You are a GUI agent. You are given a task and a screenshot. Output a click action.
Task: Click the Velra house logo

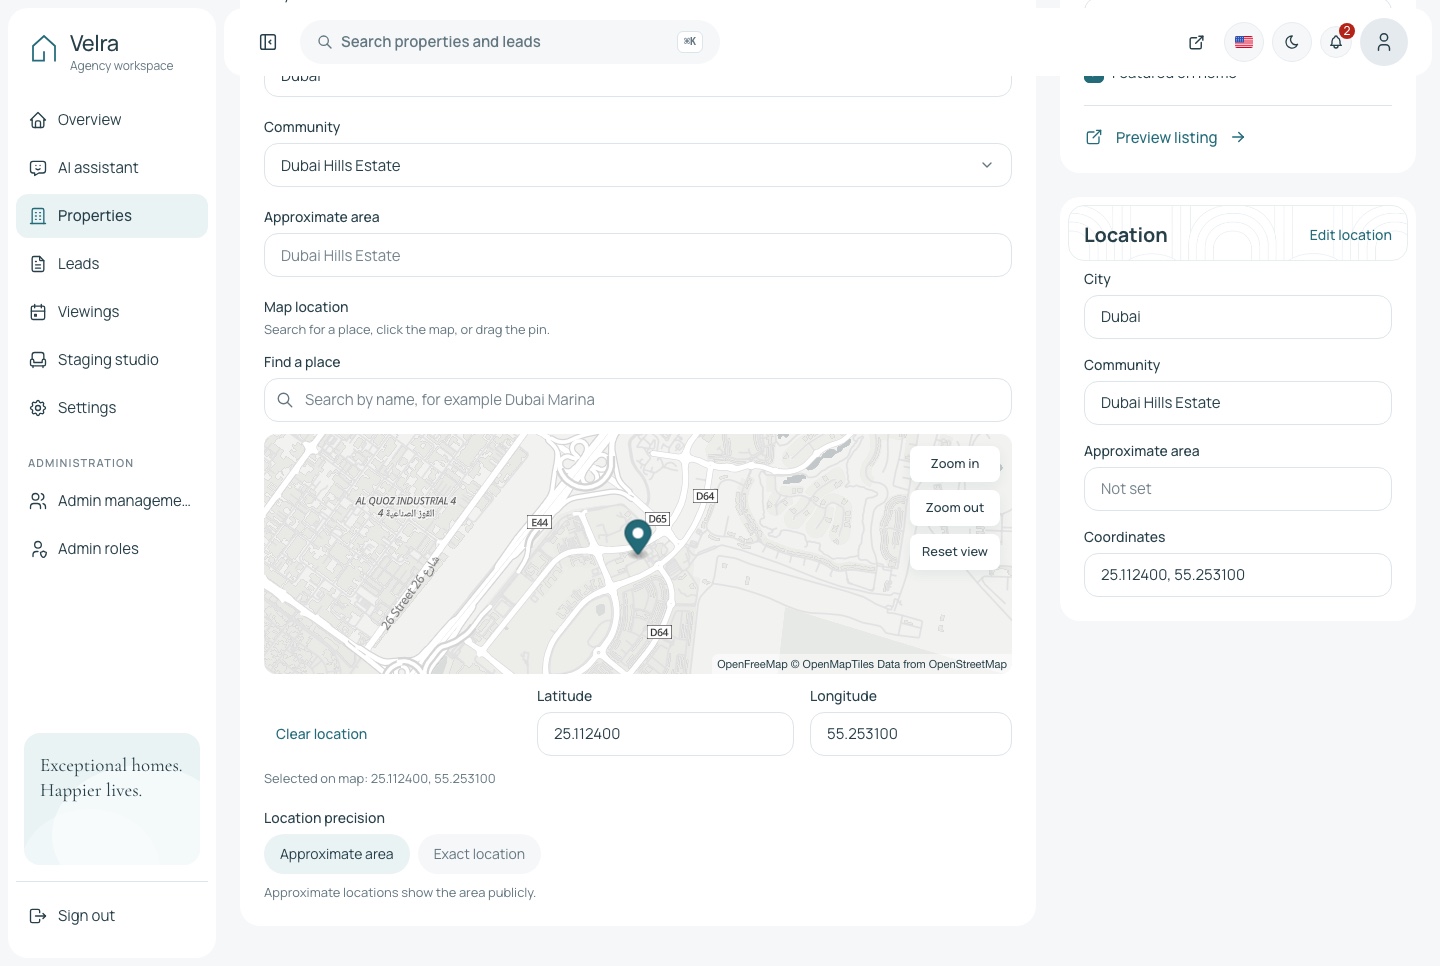coord(44,49)
